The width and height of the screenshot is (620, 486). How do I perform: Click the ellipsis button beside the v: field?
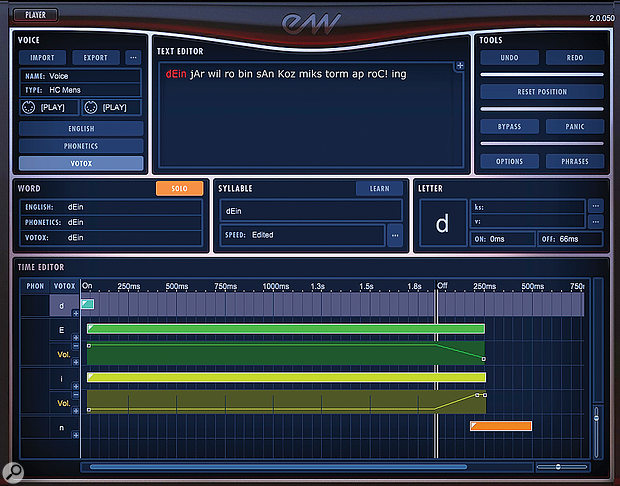596,222
